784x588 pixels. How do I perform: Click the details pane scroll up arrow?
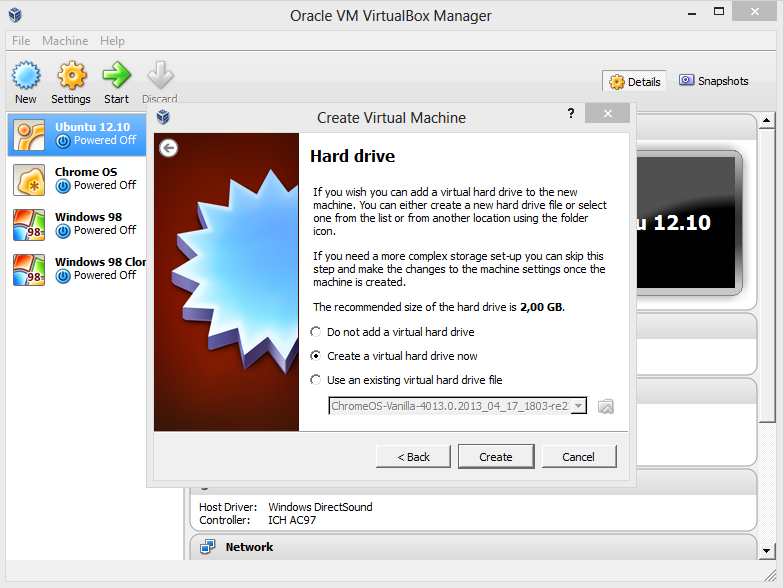tap(766, 120)
